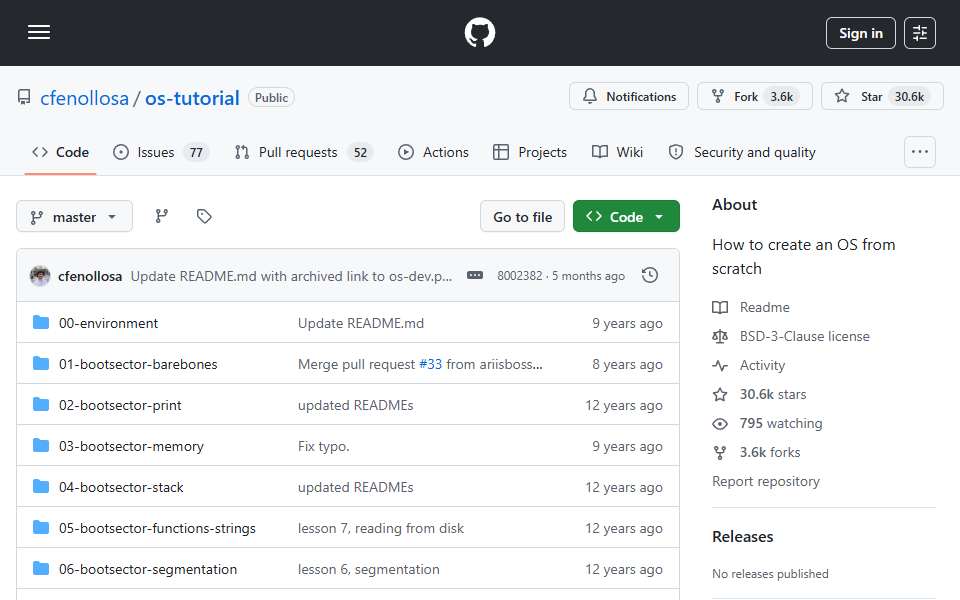Click the Public visibility label
Screen dimensions: 960x600
point(271,97)
